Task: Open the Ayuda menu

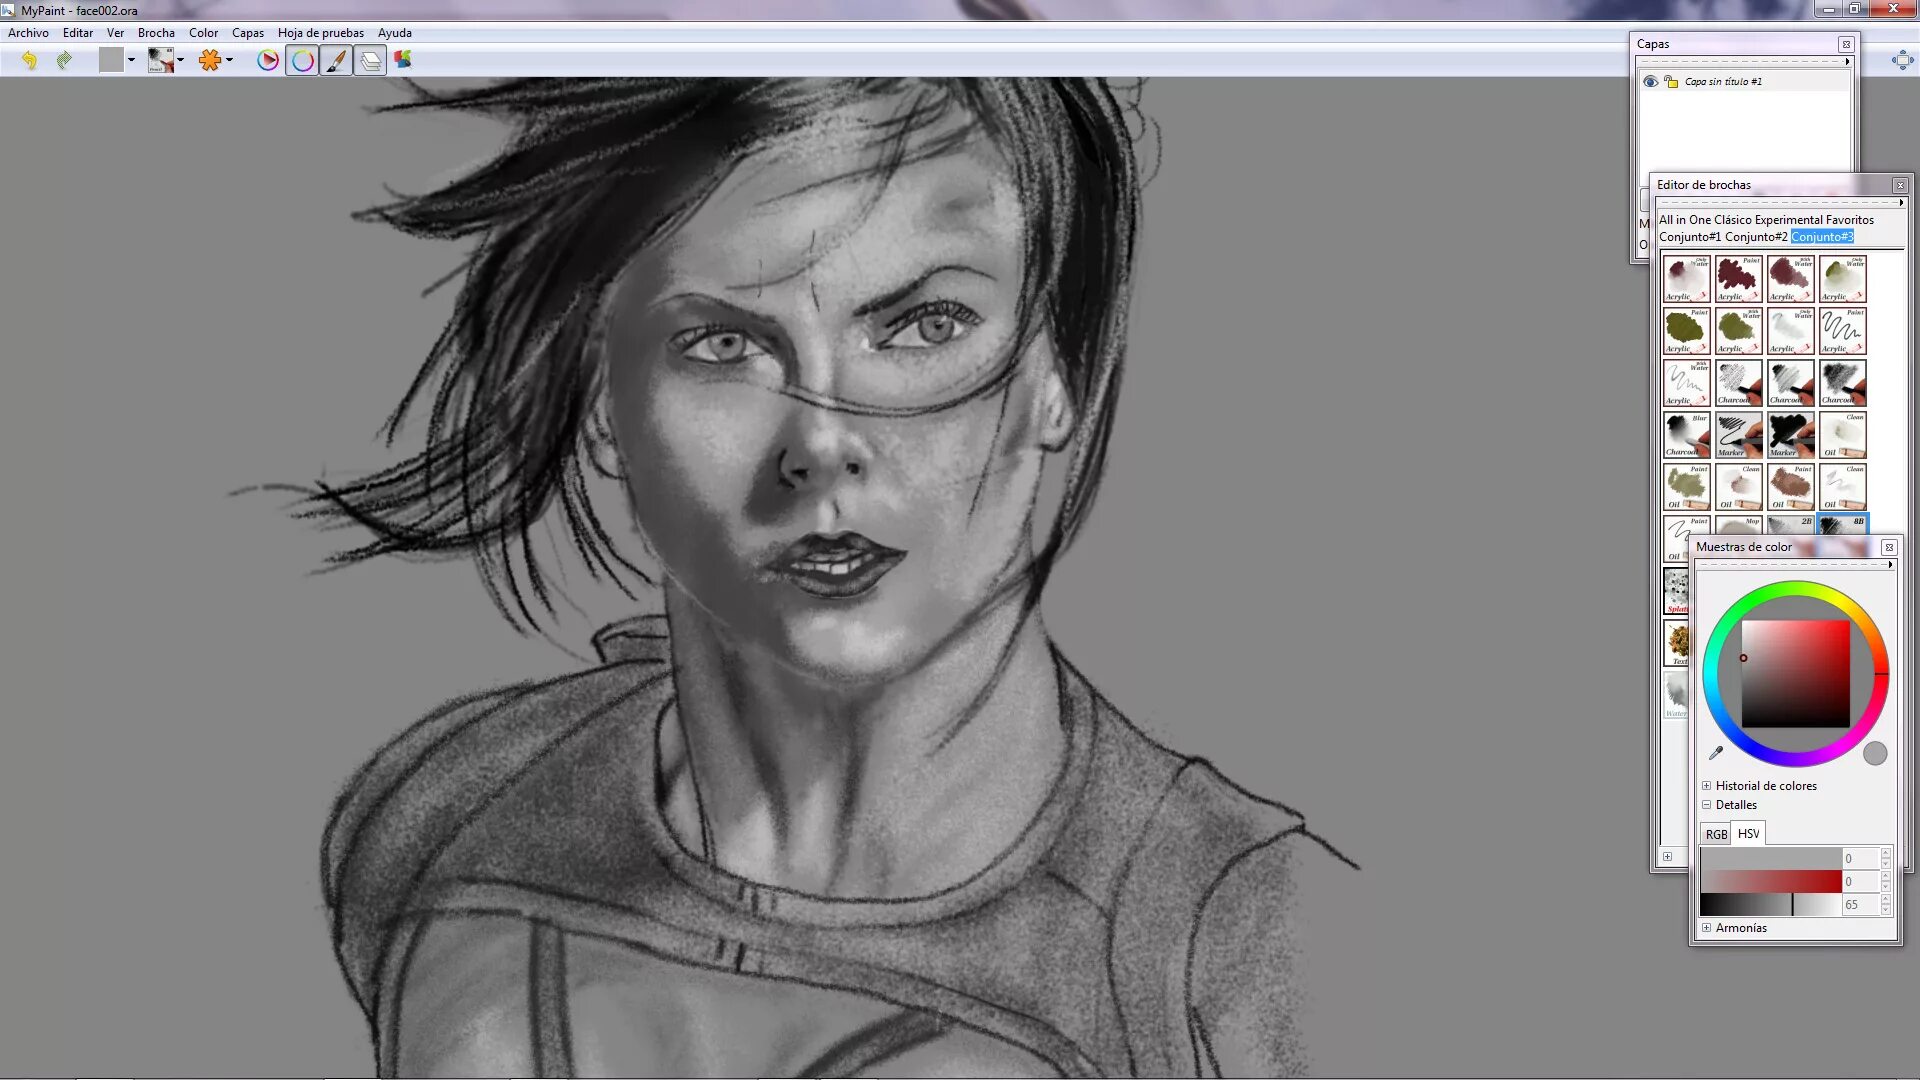Action: click(395, 33)
